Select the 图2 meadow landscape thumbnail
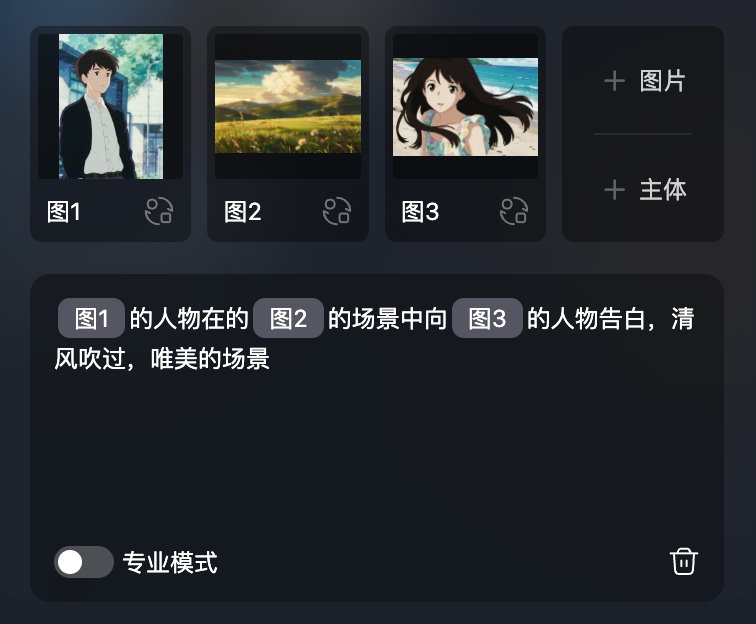Image resolution: width=756 pixels, height=624 pixels. coord(288,106)
